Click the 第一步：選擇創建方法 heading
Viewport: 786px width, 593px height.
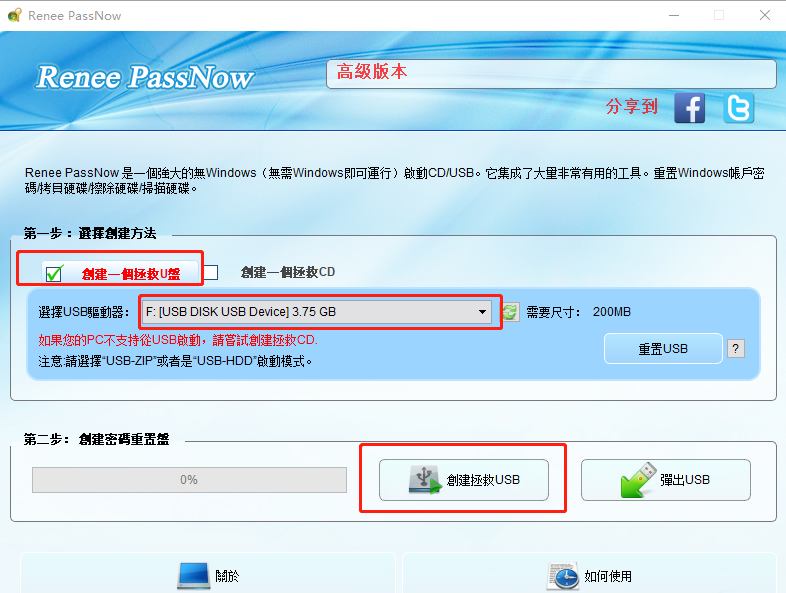[x=90, y=233]
